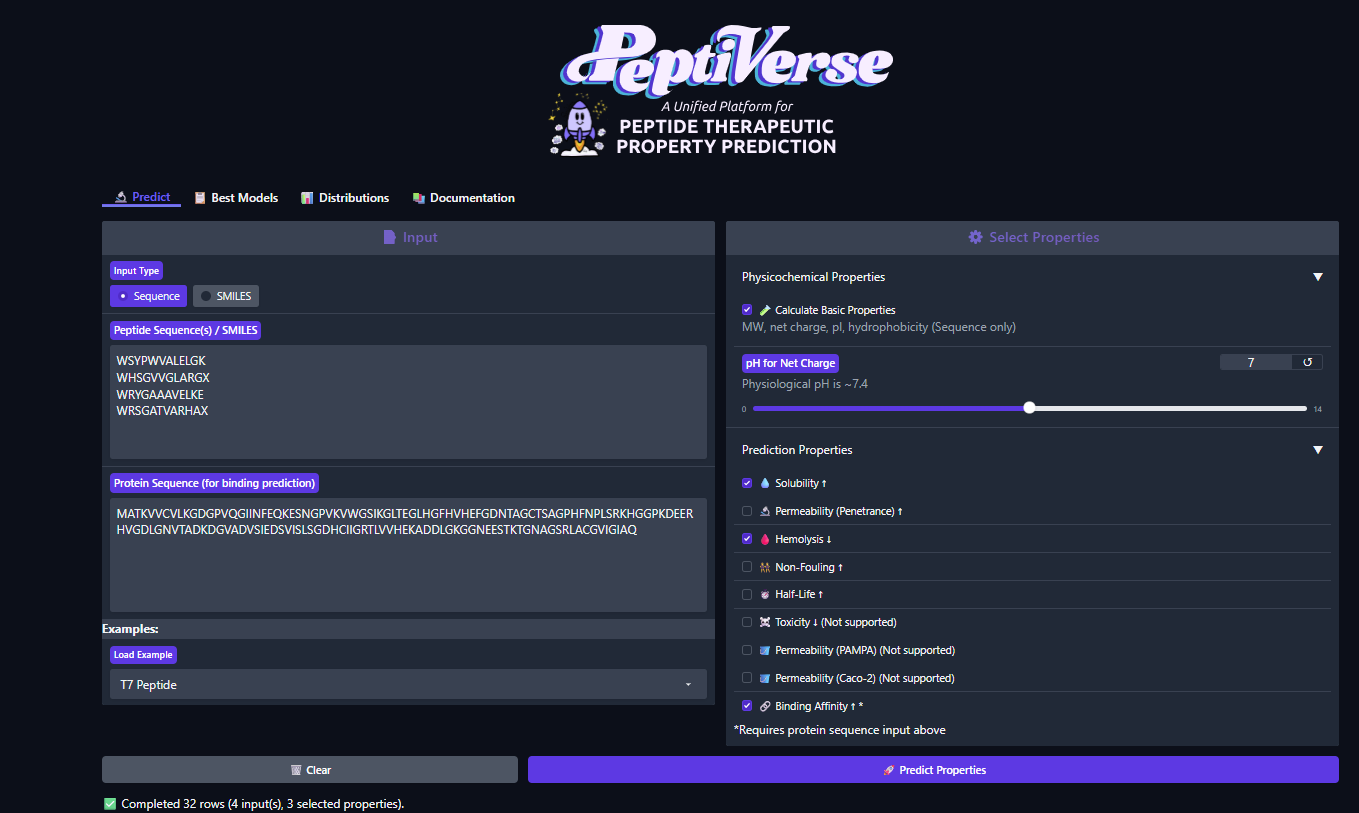The height and width of the screenshot is (813, 1359).
Task: Go to the Documentation tab
Action: coord(463,198)
